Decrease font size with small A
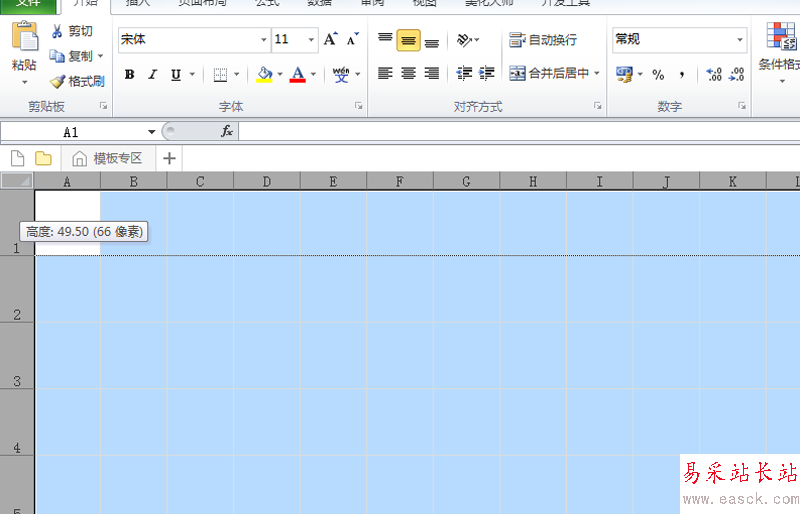 coord(352,39)
